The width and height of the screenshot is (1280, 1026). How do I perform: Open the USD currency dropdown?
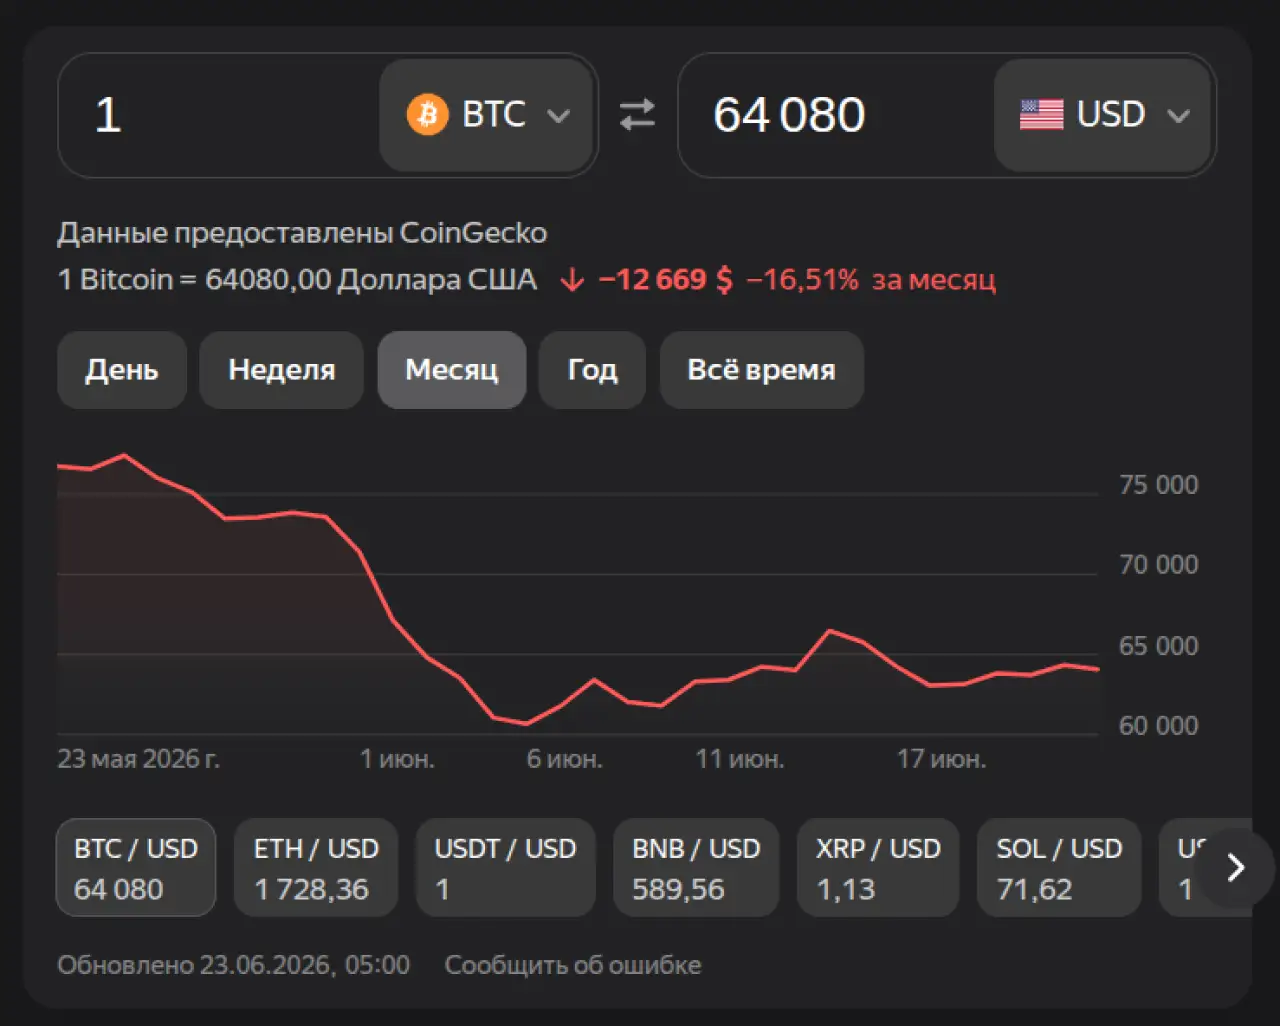1103,115
